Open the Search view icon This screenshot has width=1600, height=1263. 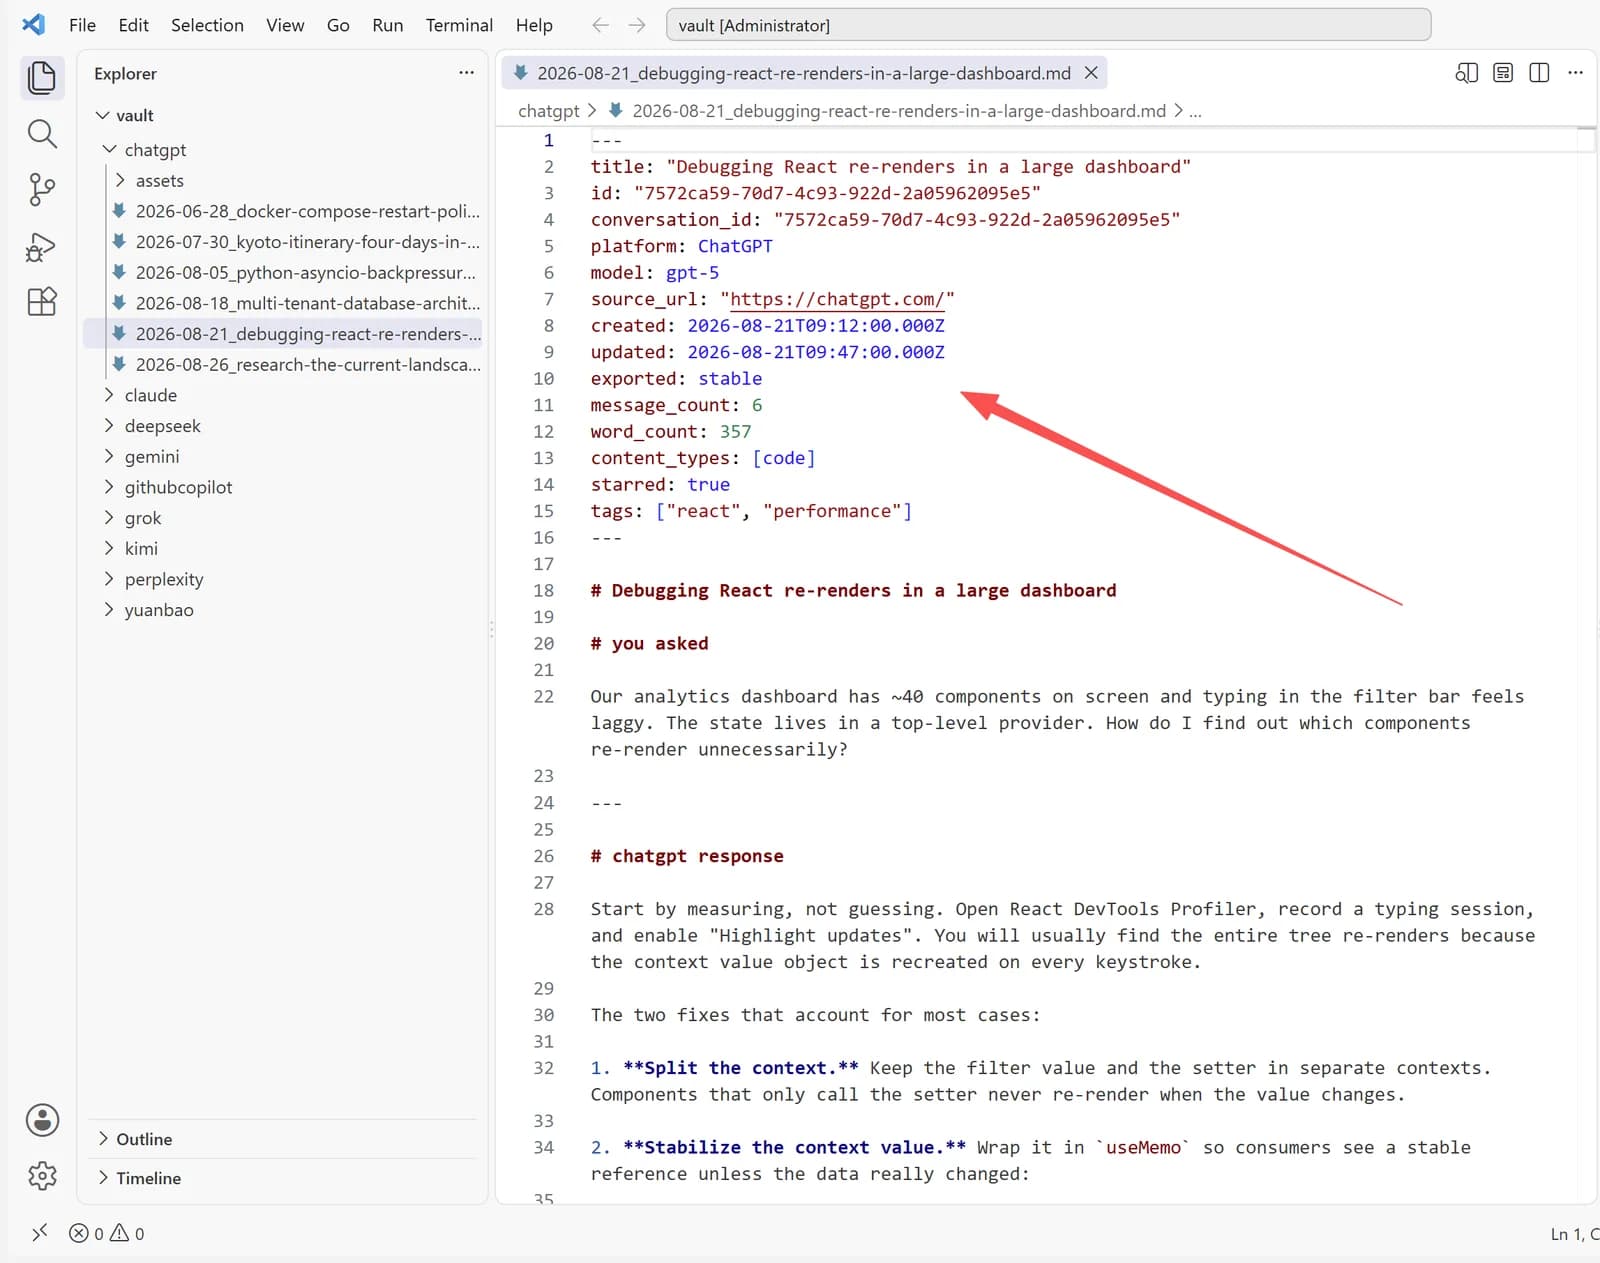click(42, 133)
